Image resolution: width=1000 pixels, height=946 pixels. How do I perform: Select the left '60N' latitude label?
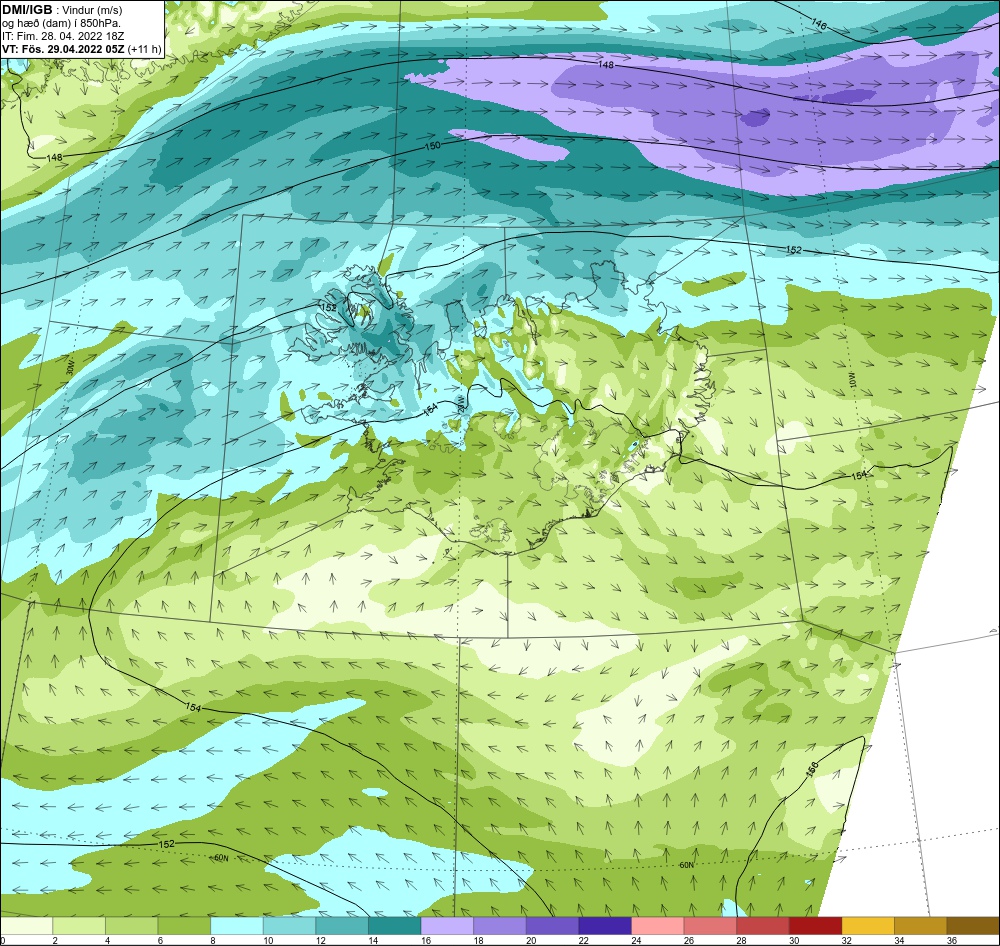[x=221, y=858]
